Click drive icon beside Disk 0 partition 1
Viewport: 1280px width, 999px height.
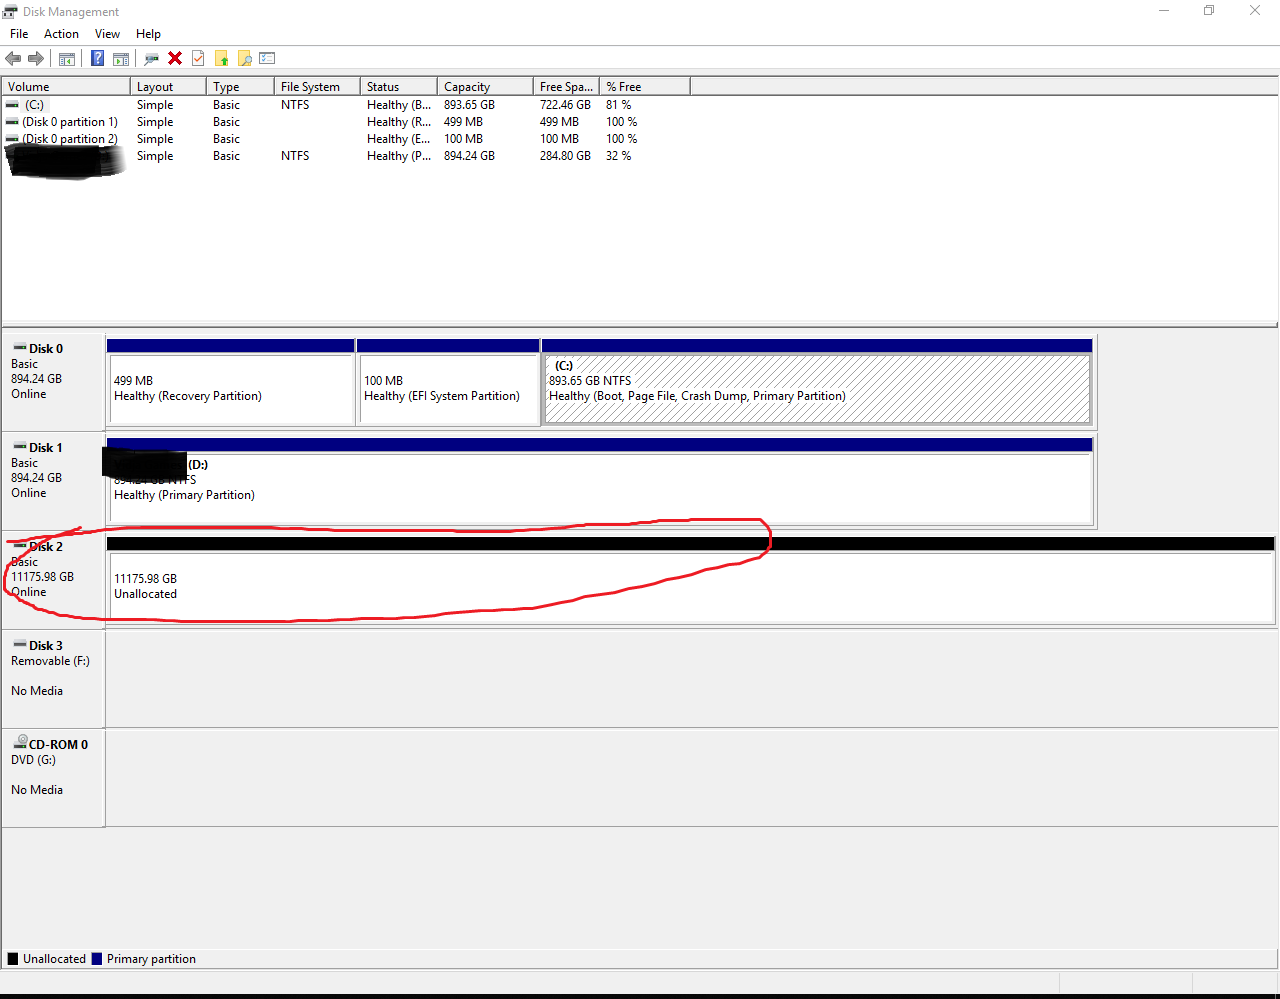coord(12,122)
